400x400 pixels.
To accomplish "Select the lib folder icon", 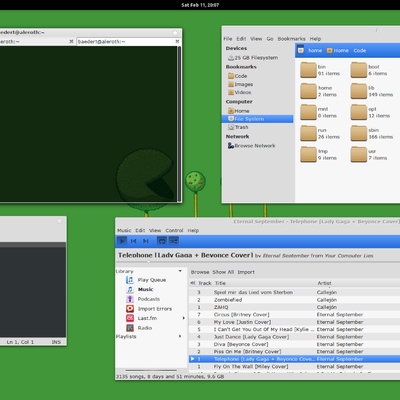I will (359, 91).
